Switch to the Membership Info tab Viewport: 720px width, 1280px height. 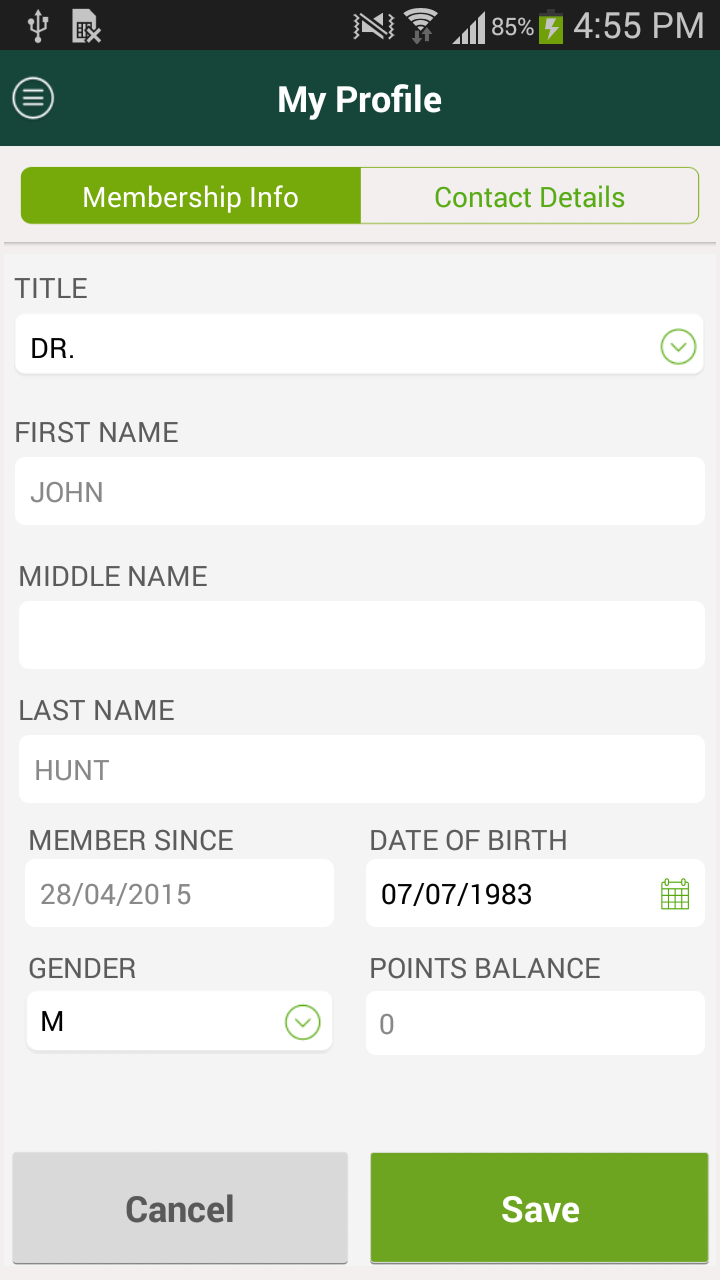(191, 196)
